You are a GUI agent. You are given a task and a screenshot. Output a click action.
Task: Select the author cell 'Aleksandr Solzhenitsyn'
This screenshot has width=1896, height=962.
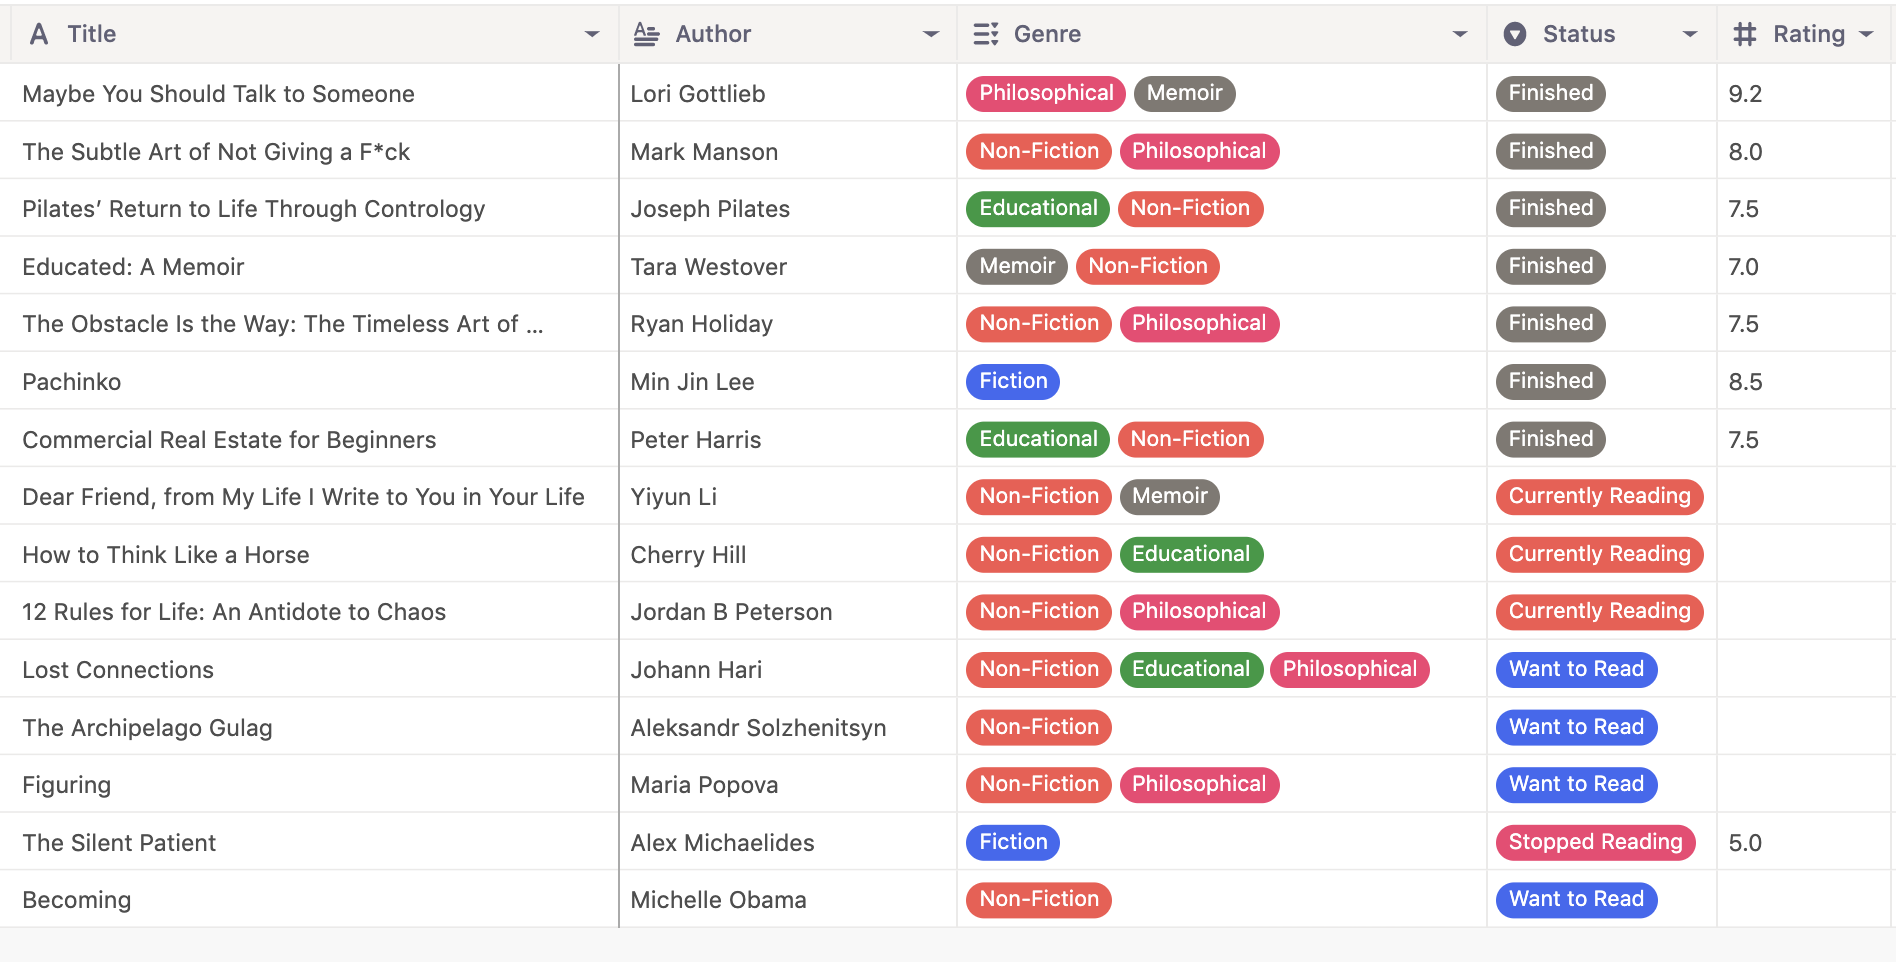(x=788, y=727)
